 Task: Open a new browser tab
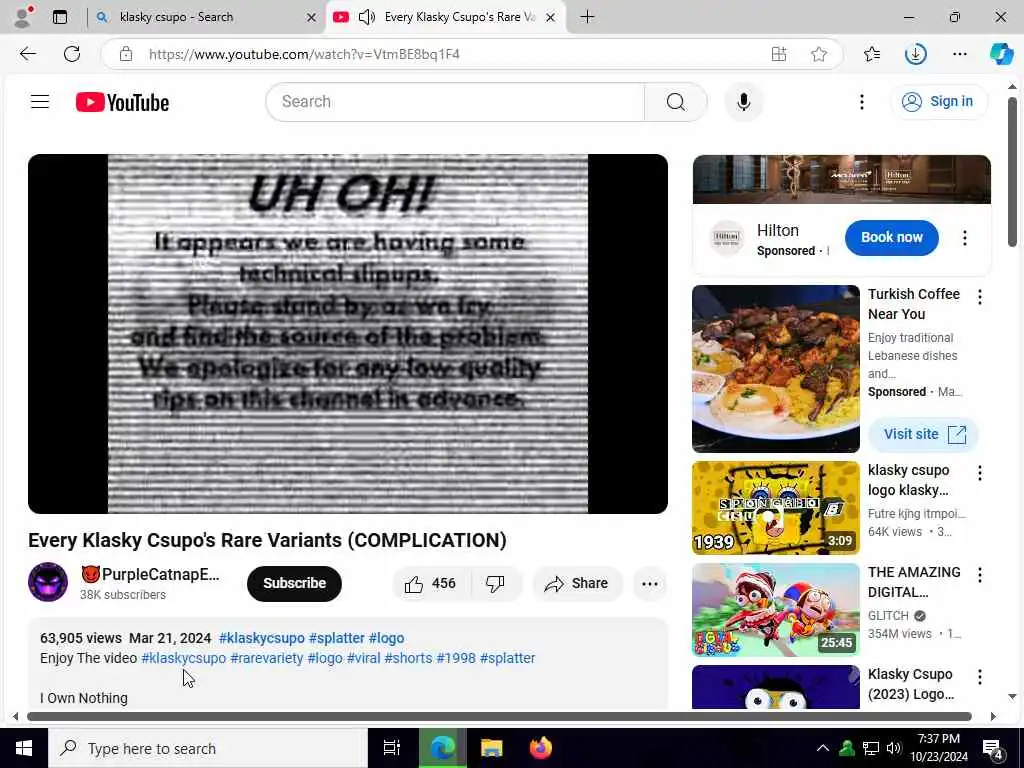[x=587, y=17]
